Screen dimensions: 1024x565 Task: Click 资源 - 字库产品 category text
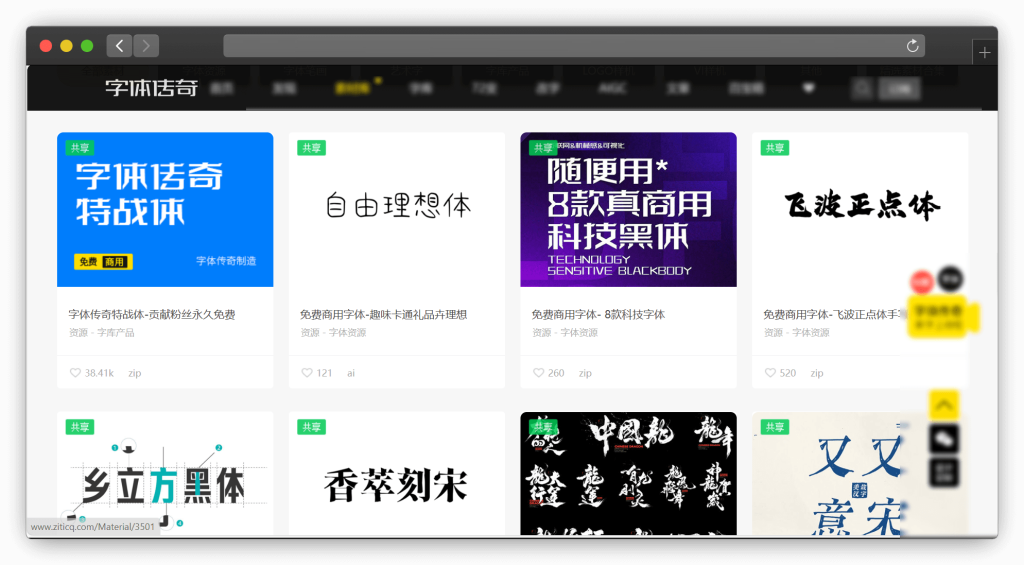[x=101, y=332]
